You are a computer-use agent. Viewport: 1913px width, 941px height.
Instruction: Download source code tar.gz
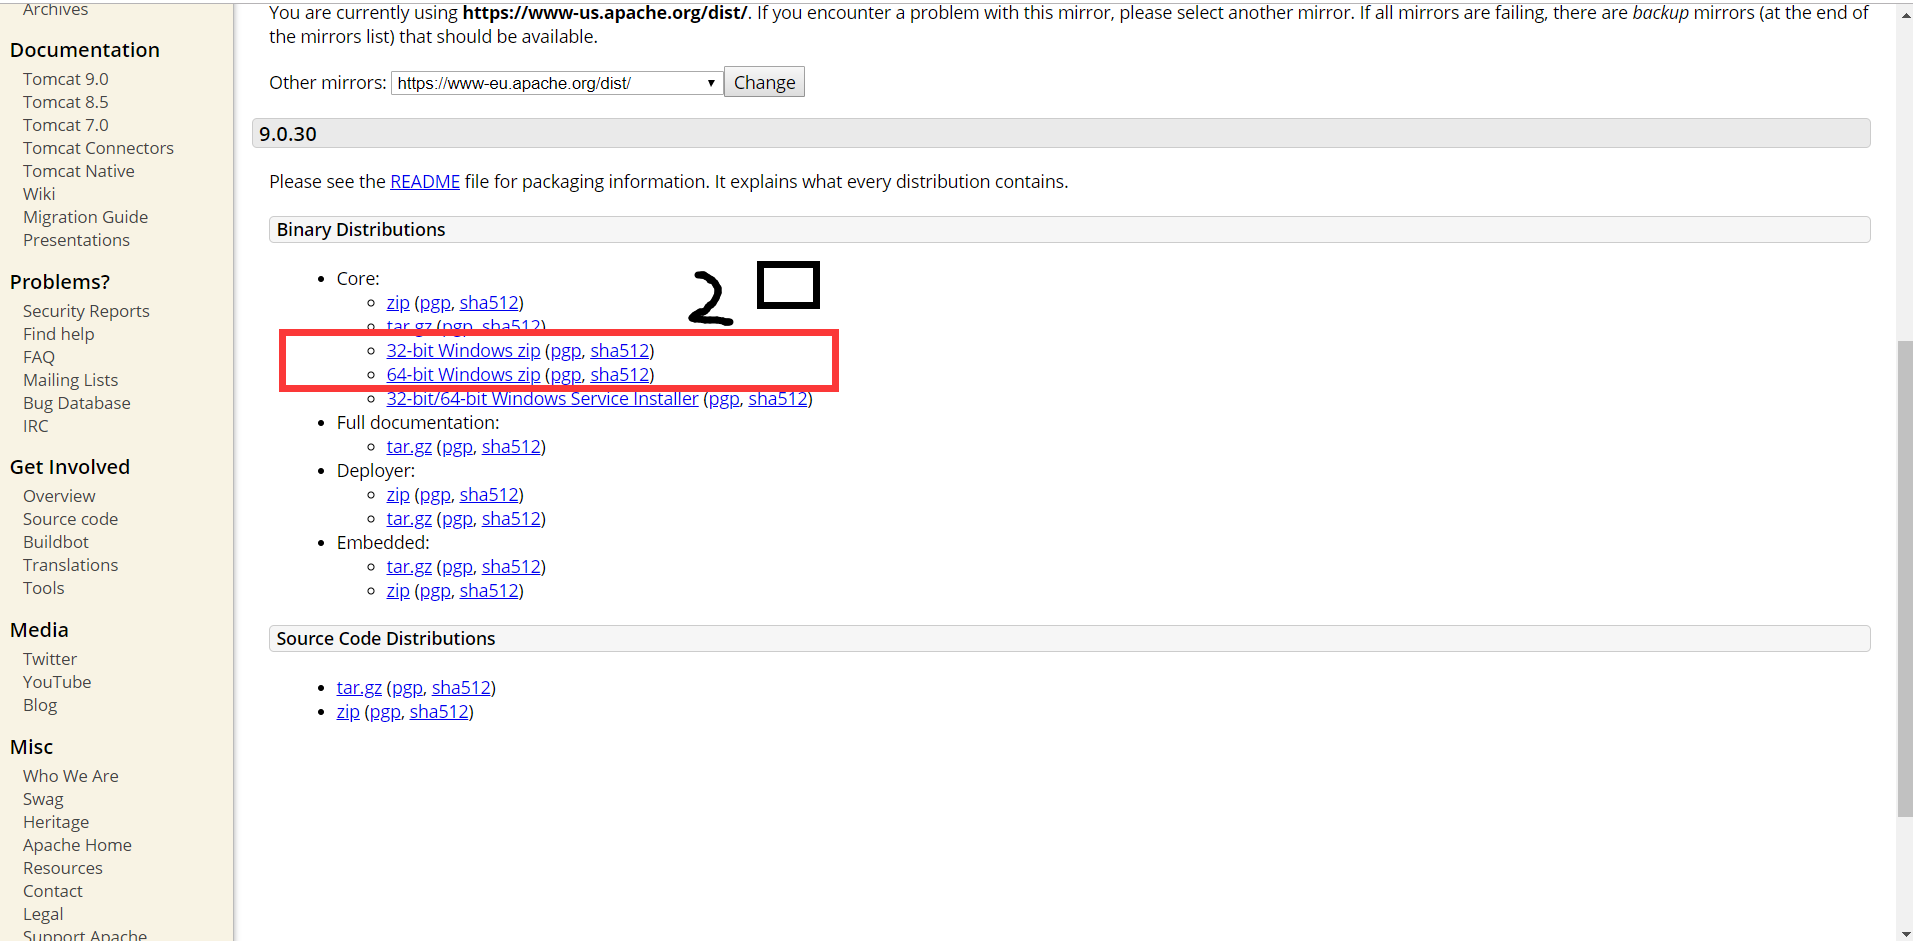click(359, 687)
